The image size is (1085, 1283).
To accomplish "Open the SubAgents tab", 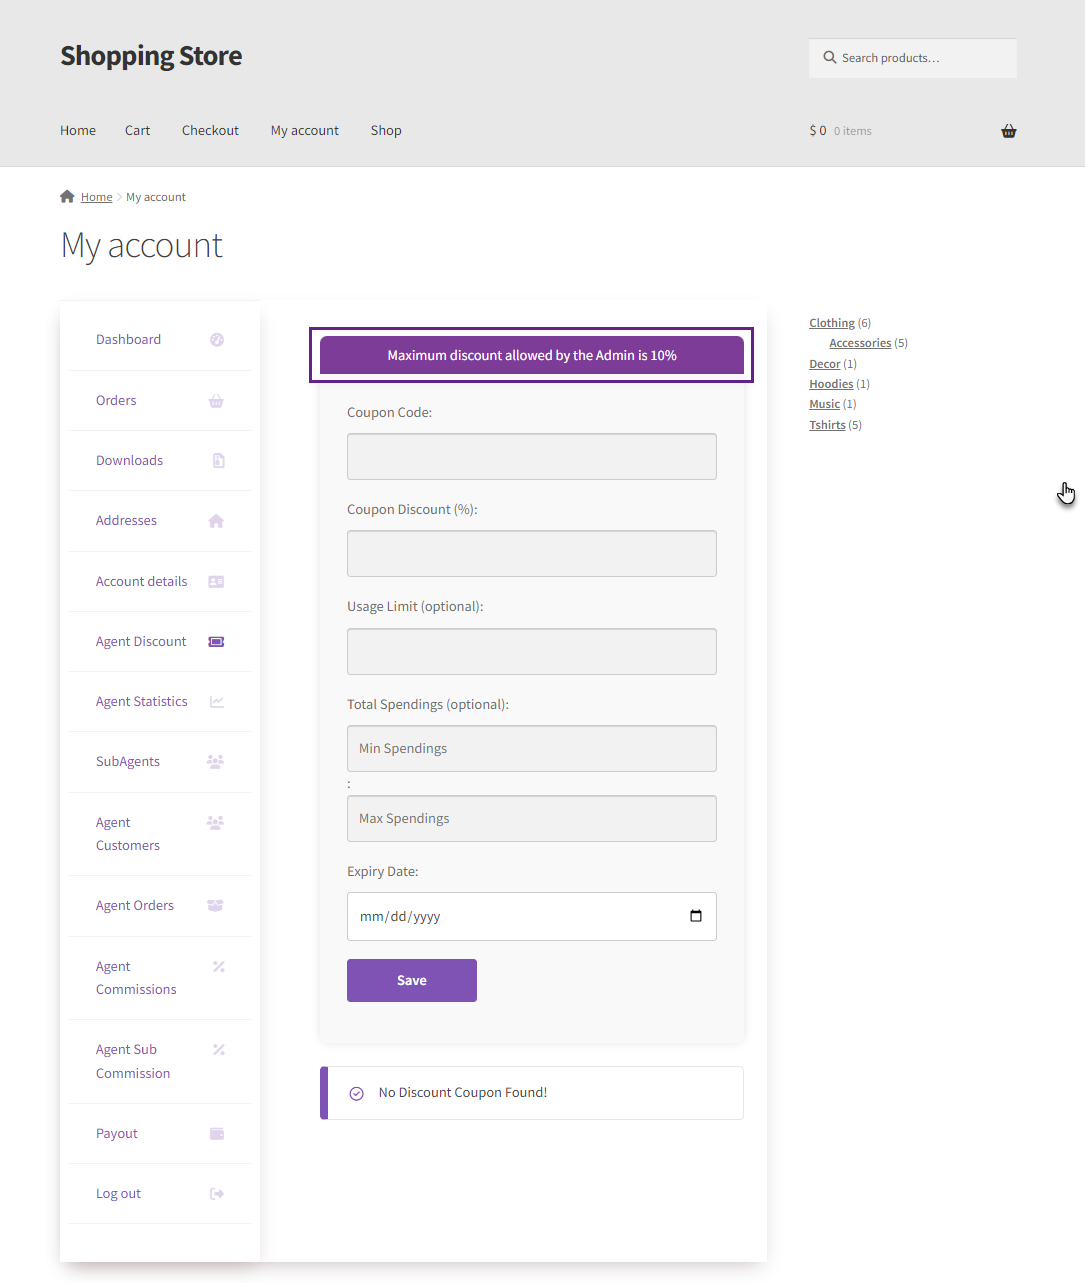I will click(x=128, y=762).
